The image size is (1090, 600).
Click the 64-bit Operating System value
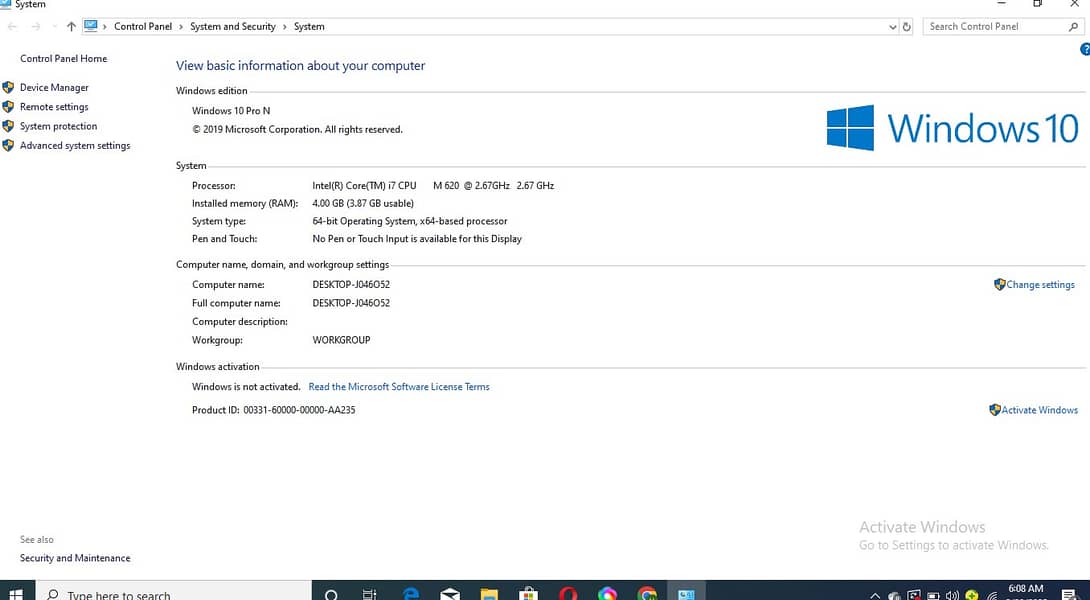coord(409,221)
